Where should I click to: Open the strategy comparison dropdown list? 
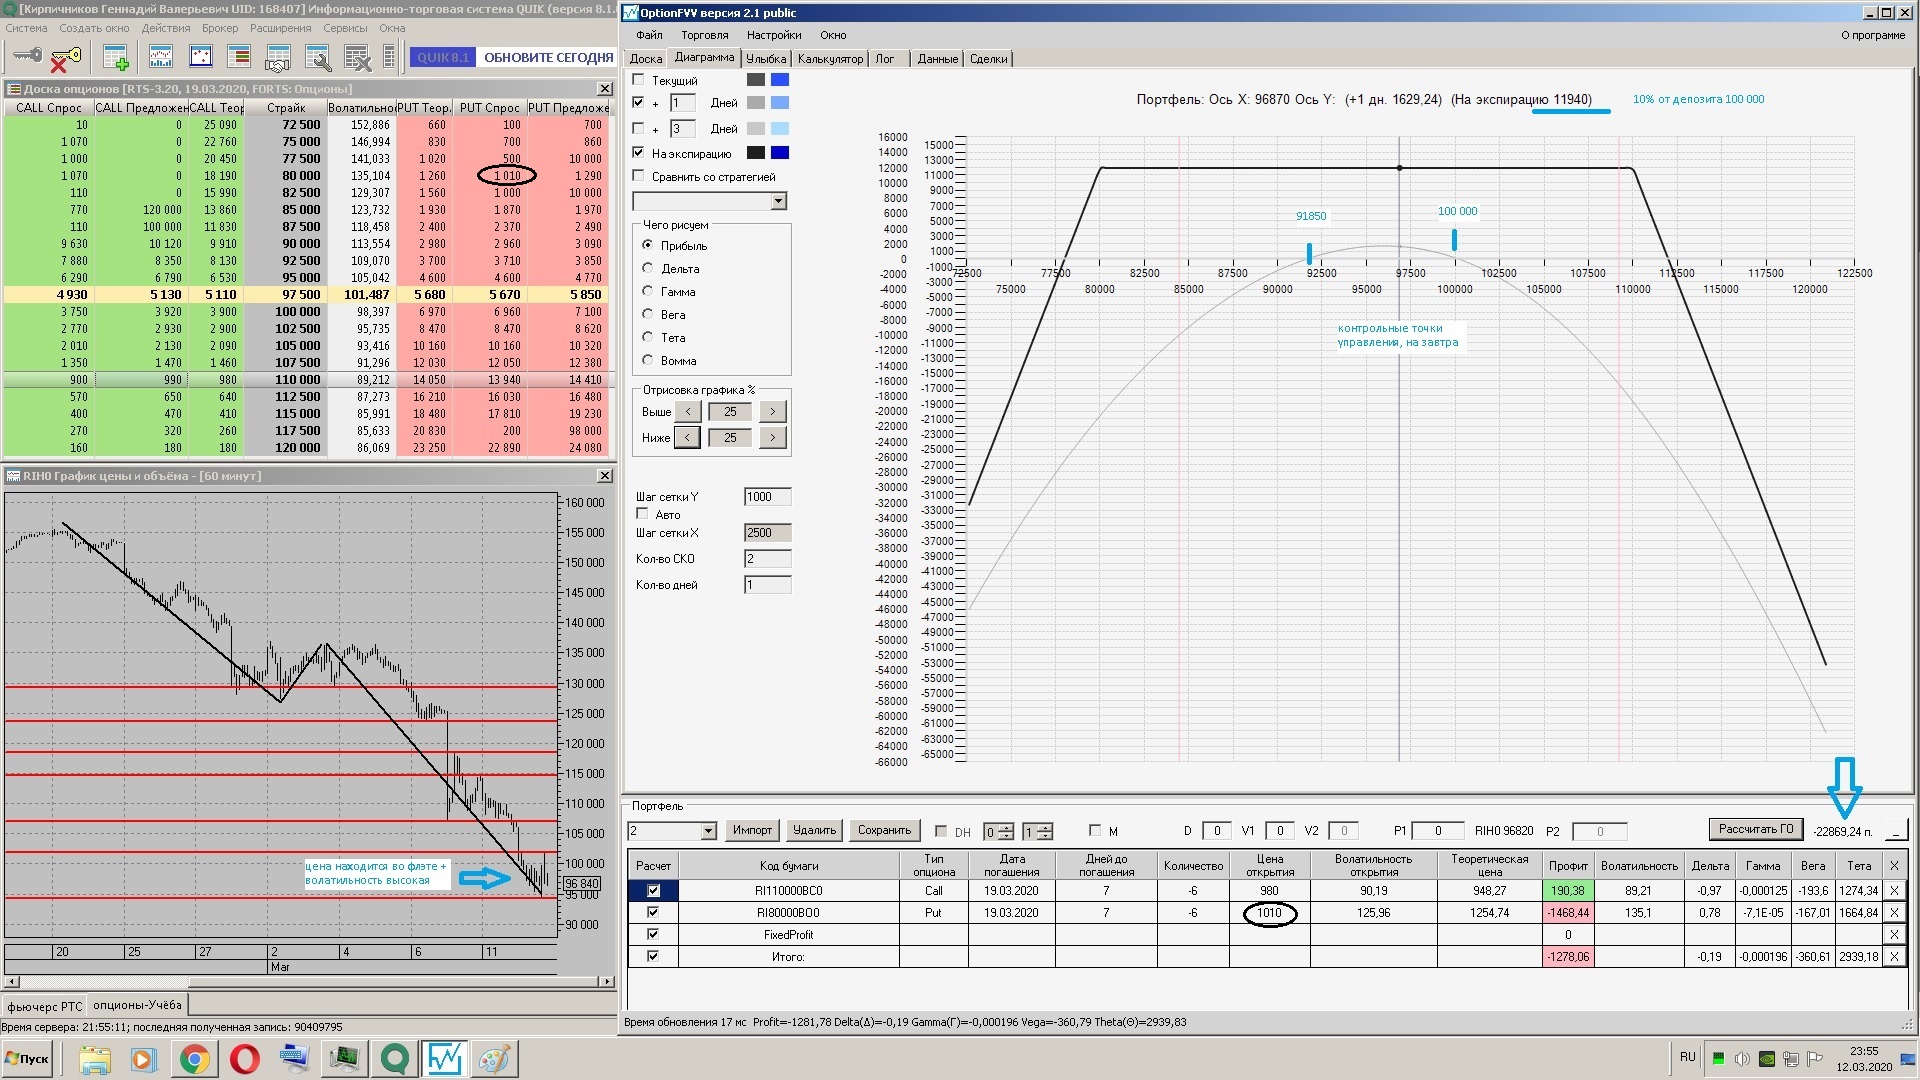pyautogui.click(x=778, y=201)
